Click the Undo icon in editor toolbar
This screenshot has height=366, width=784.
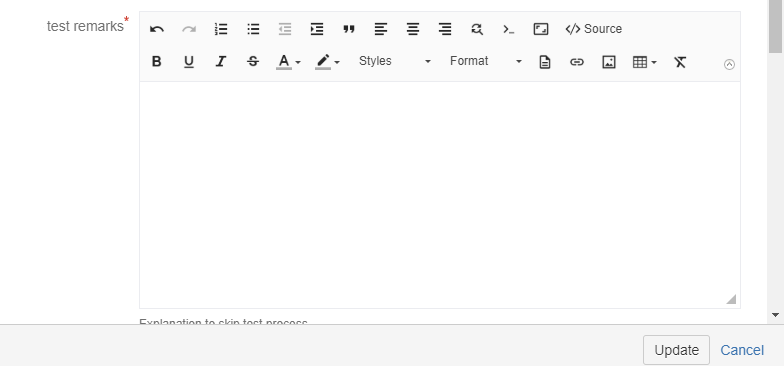coord(157,29)
